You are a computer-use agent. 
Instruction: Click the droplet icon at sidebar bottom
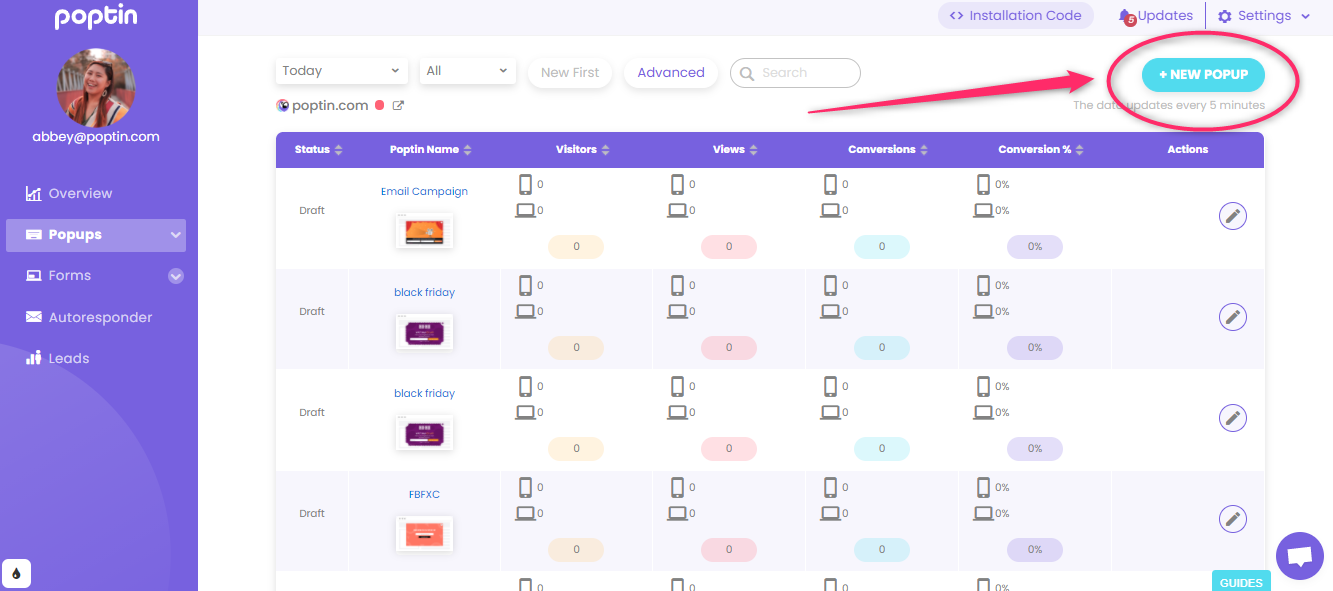[16, 574]
